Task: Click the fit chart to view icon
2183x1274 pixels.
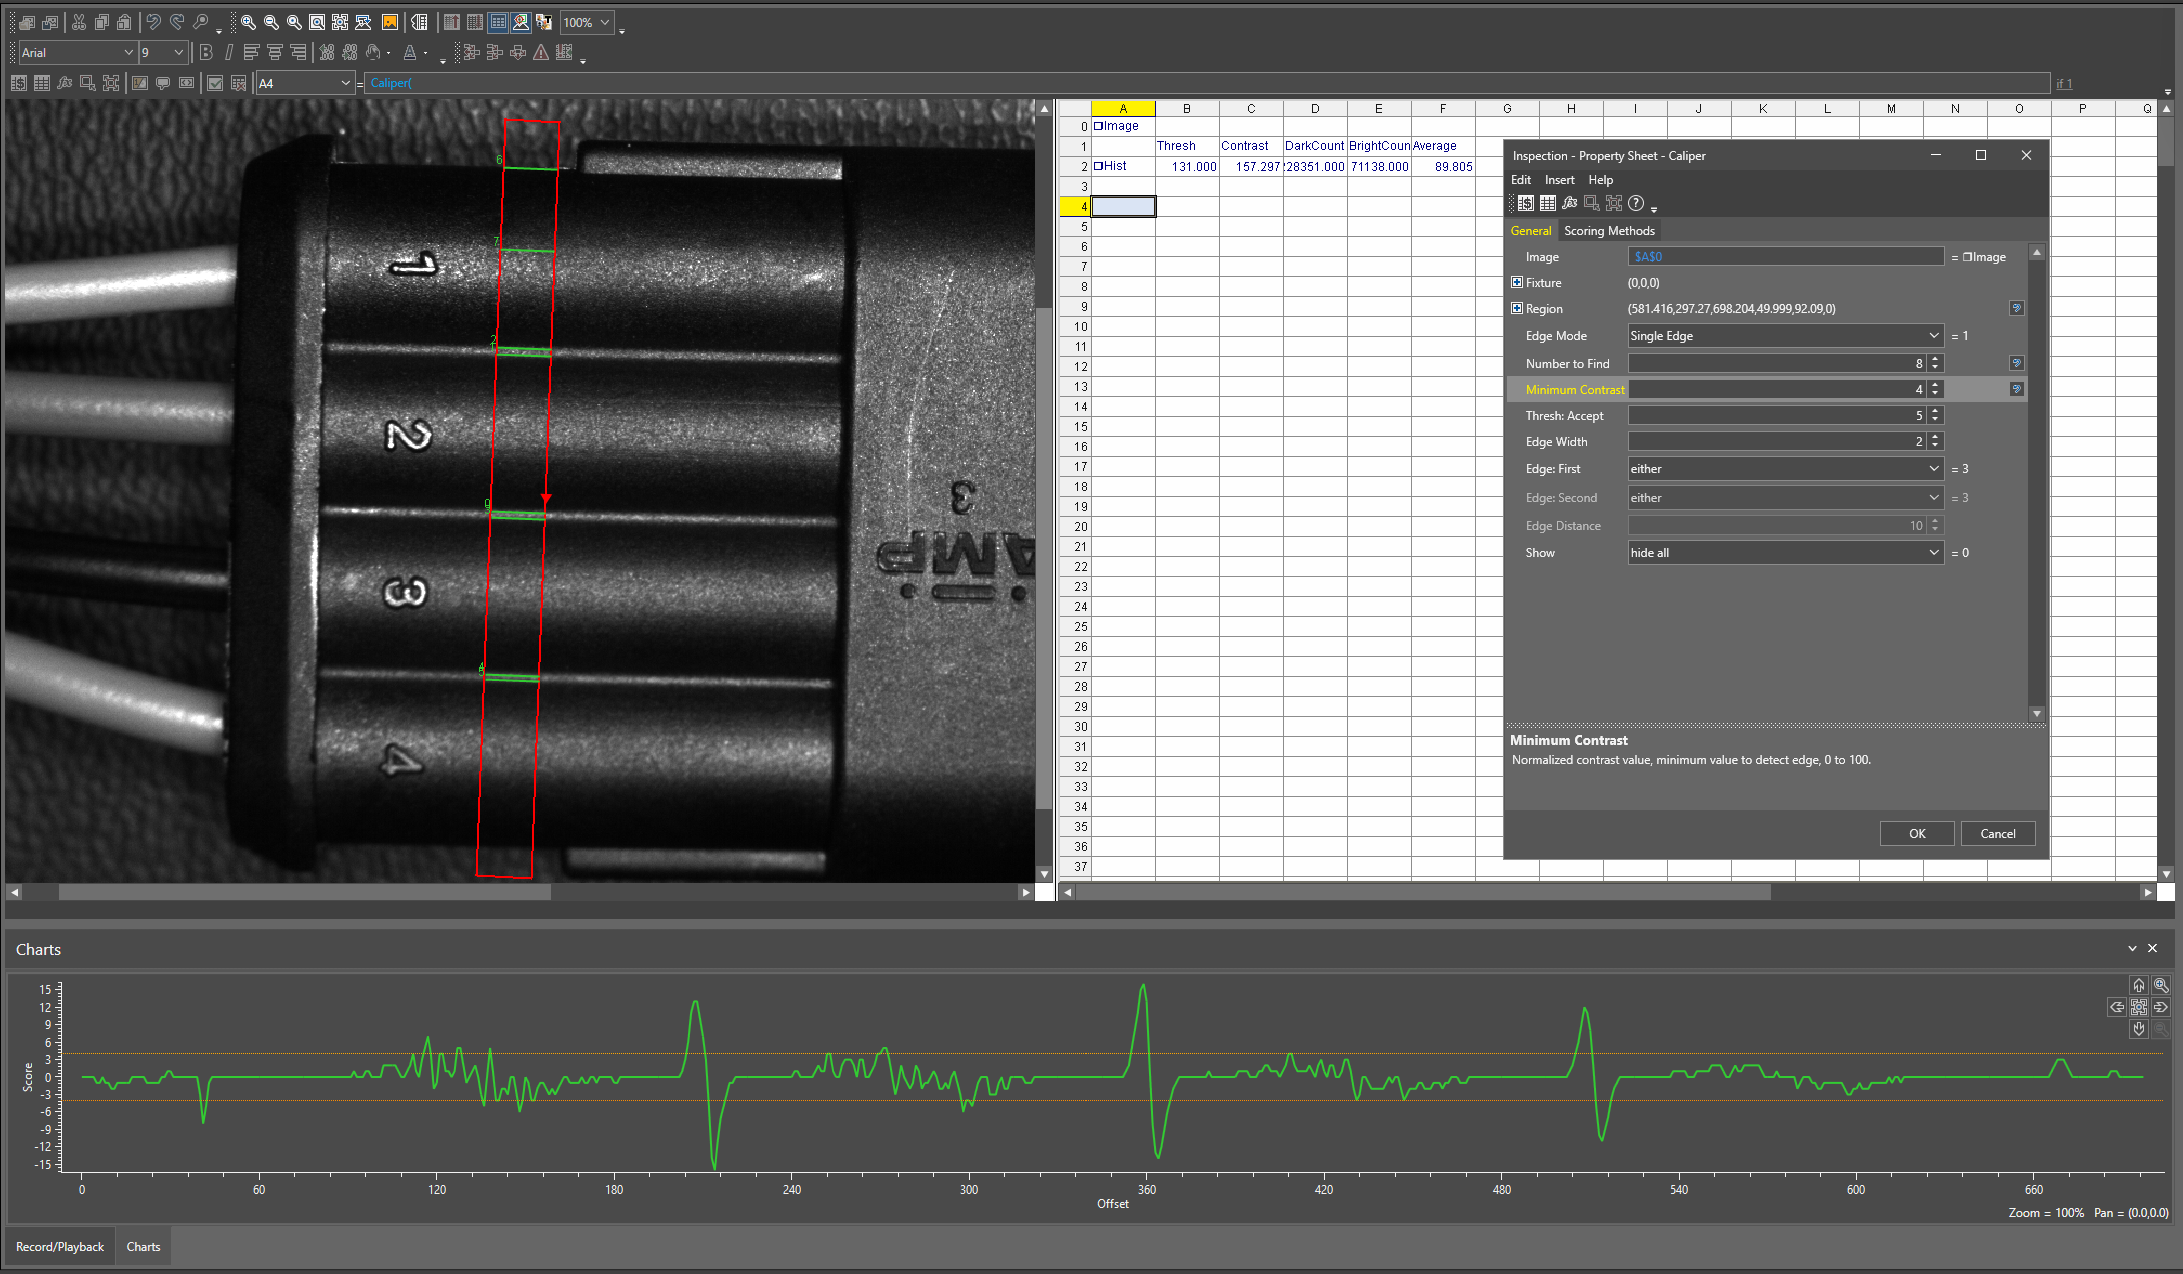Action: click(2139, 1007)
